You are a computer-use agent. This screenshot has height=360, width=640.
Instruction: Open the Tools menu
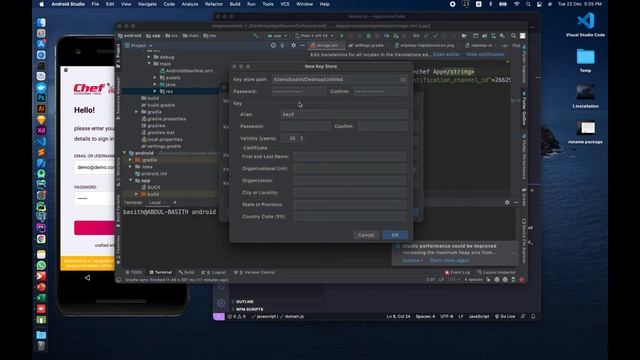coord(268,4)
